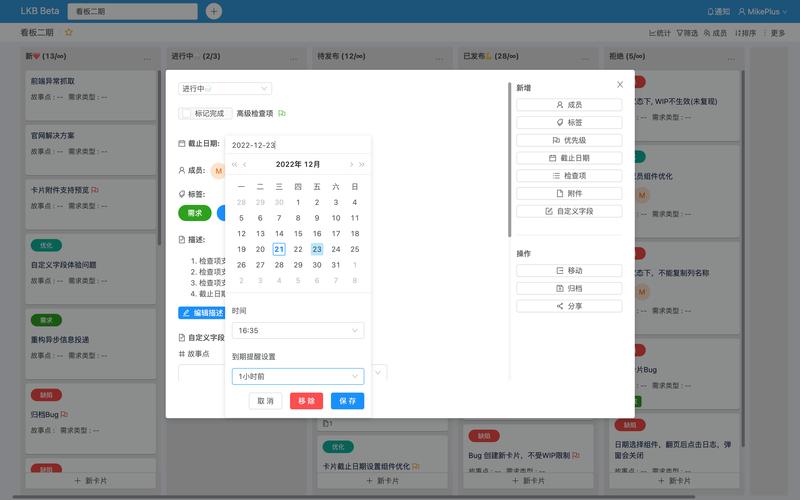Select December 15 in the calendar
800x500 pixels.
[x=298, y=234]
